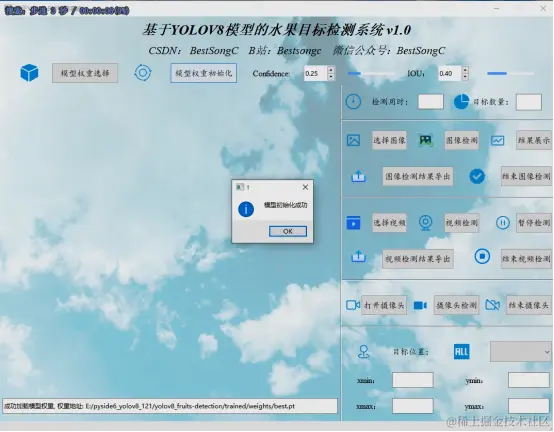Click the 模型初始化成功 message text
The height and width of the screenshot is (432, 554).
pos(285,205)
